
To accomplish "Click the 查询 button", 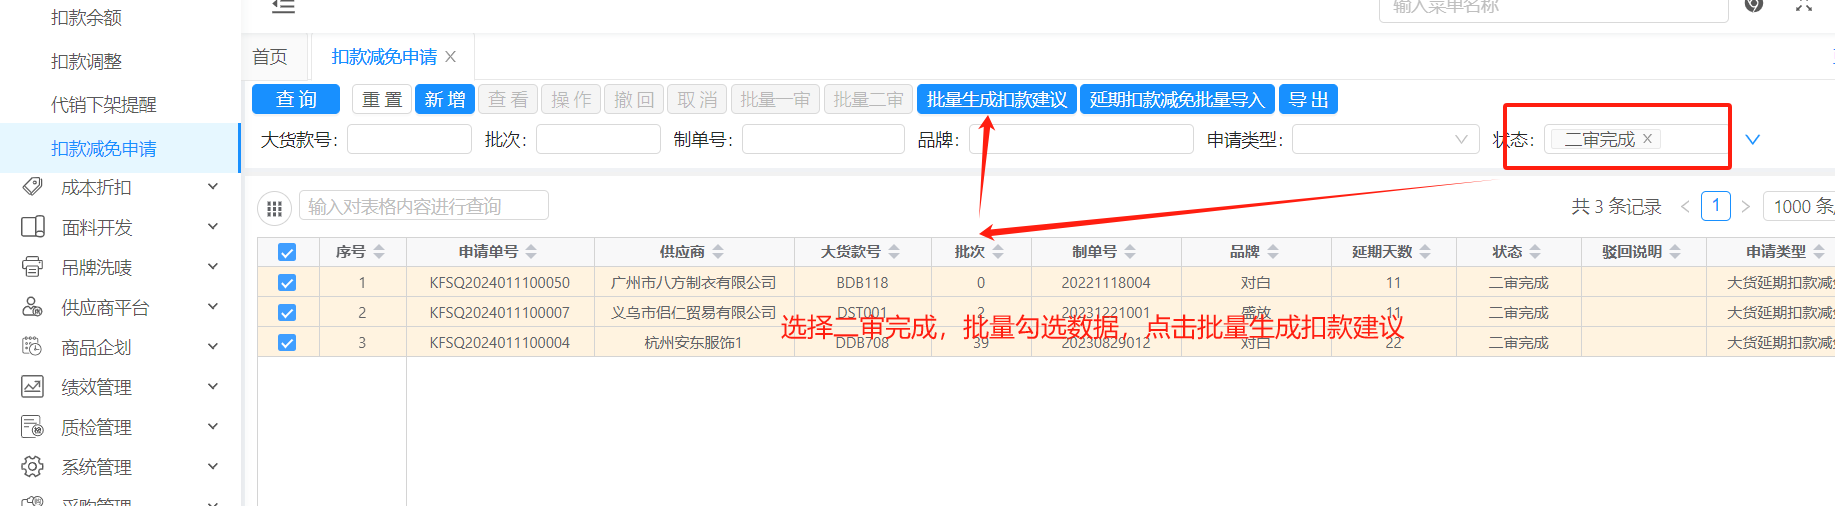I will point(296,100).
